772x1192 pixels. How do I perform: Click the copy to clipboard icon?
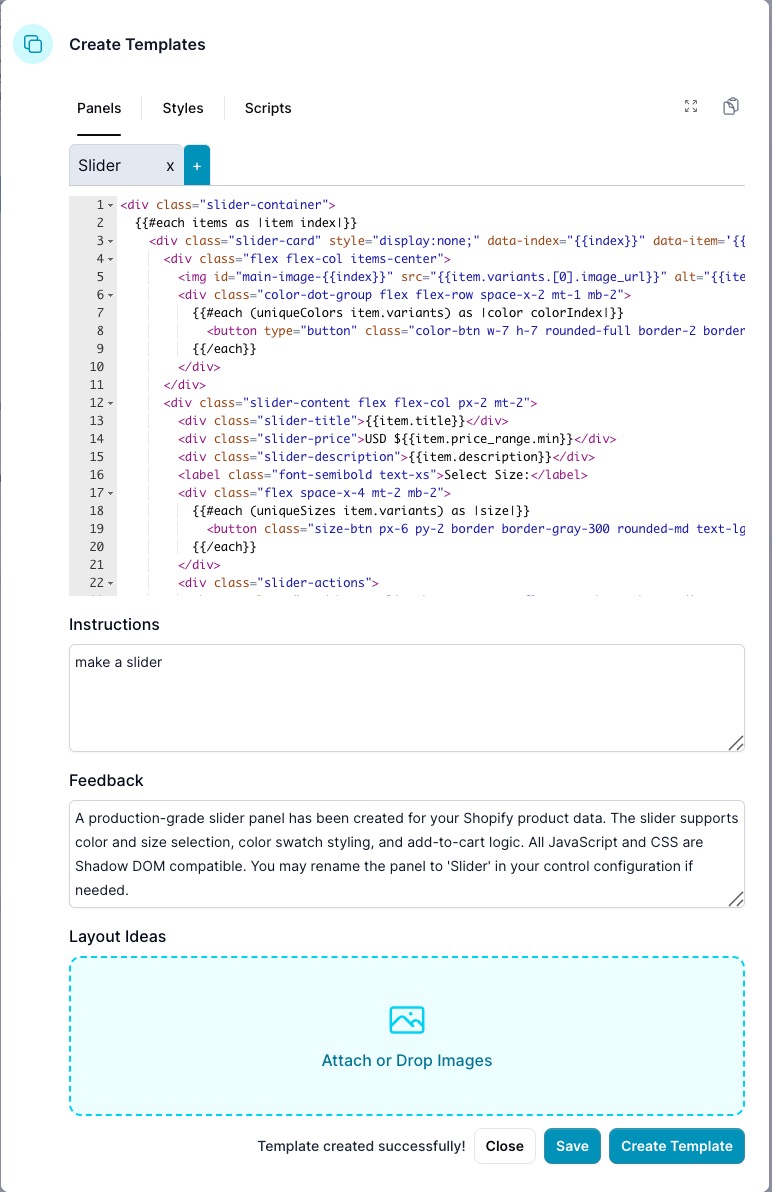tap(731, 107)
